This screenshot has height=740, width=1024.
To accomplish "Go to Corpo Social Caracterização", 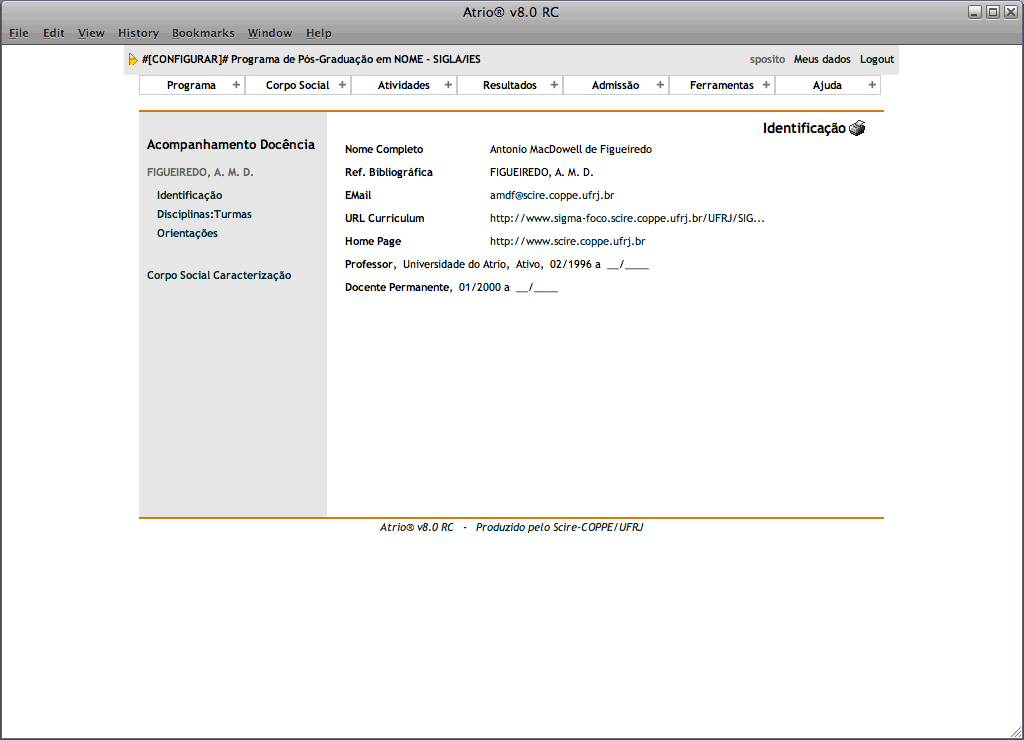I will (x=219, y=275).
